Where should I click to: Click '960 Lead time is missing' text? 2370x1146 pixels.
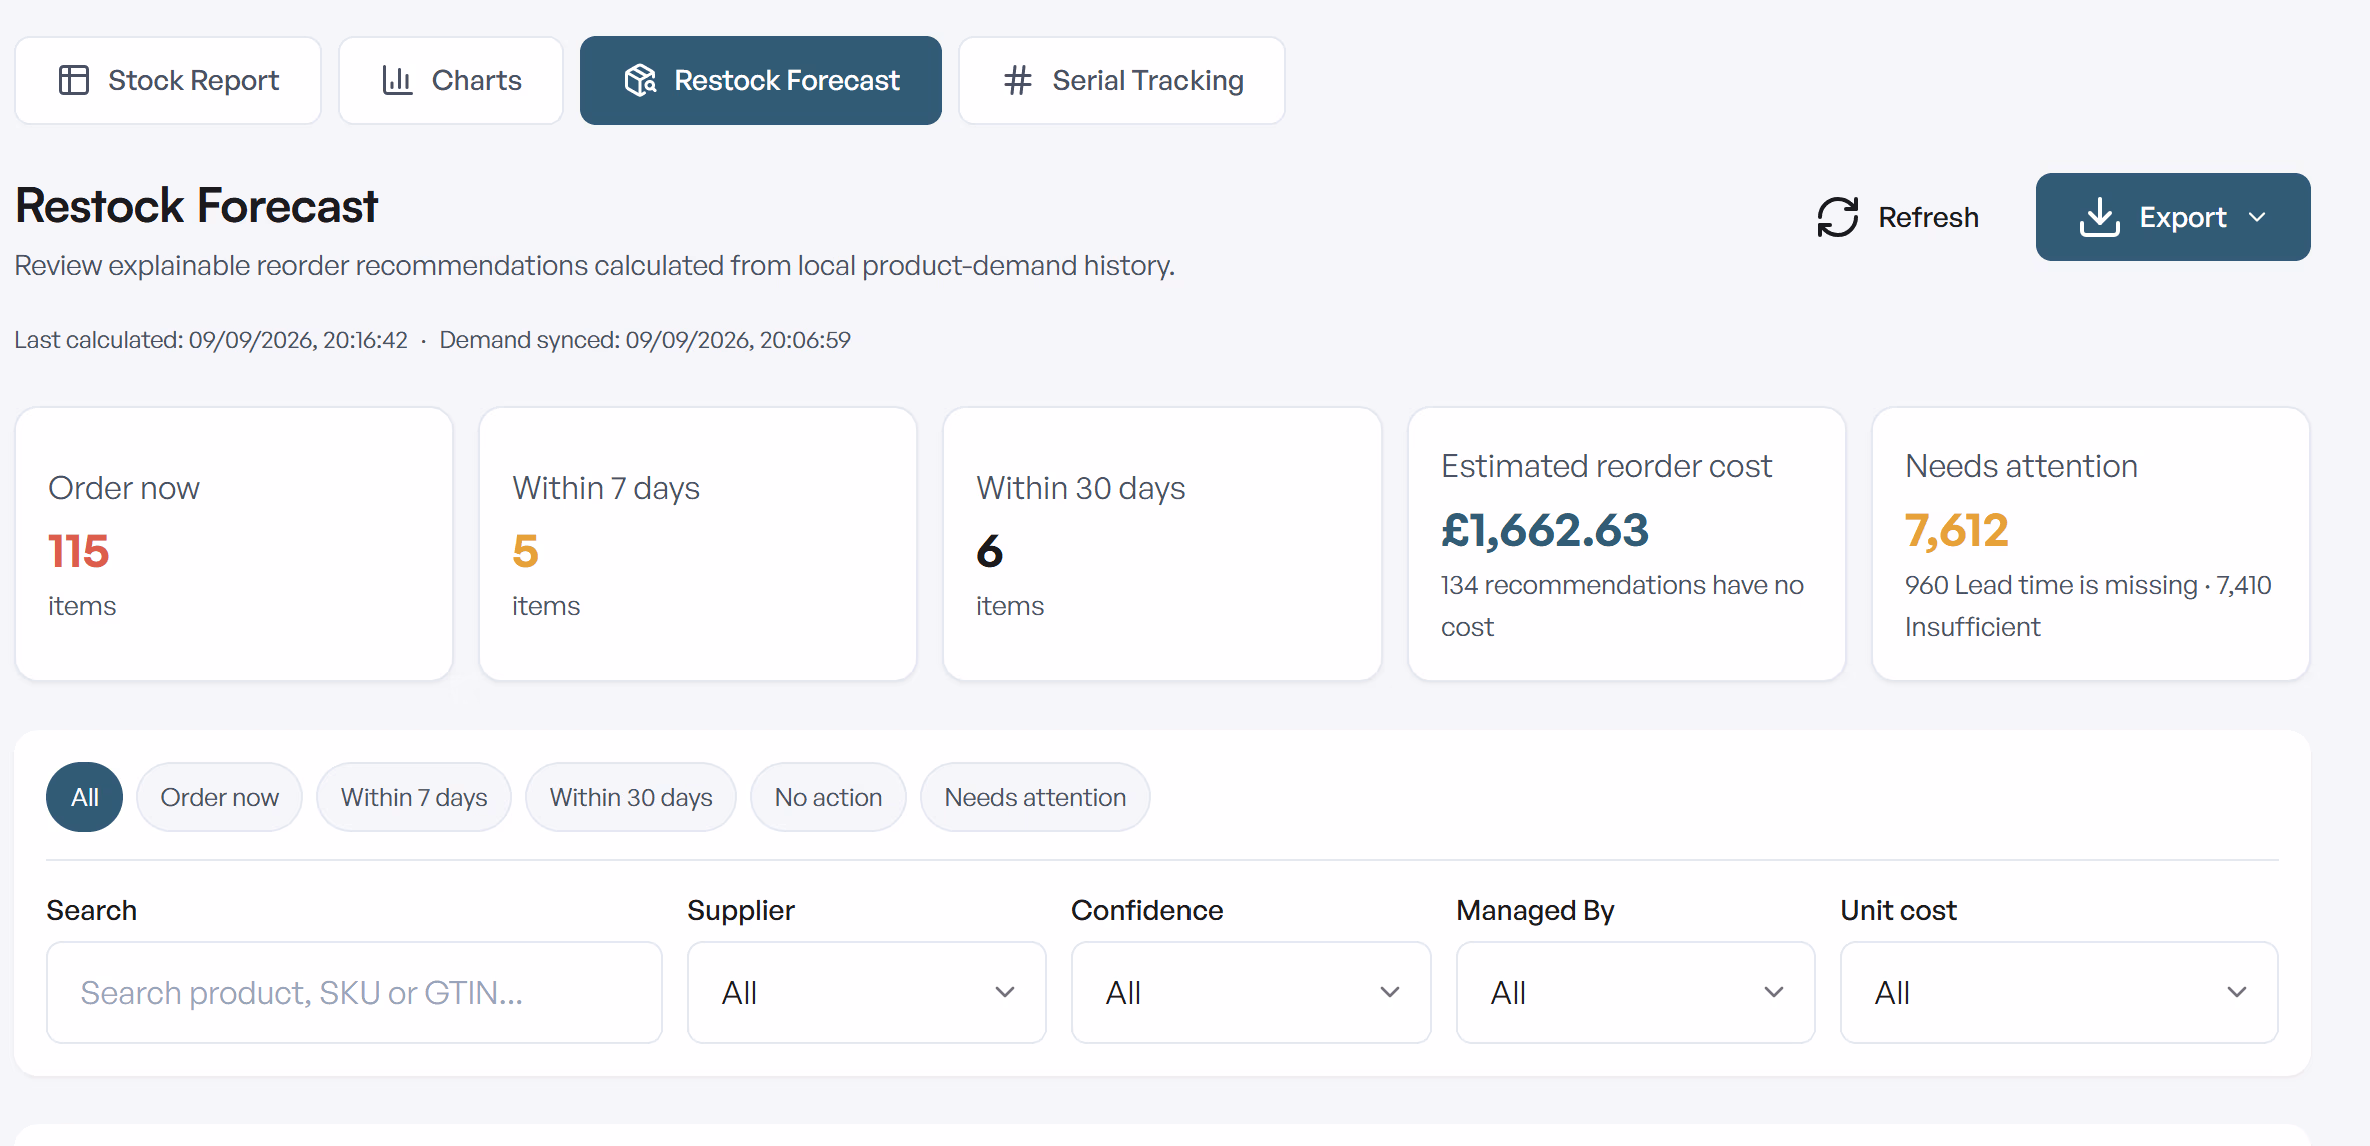coord(2051,585)
